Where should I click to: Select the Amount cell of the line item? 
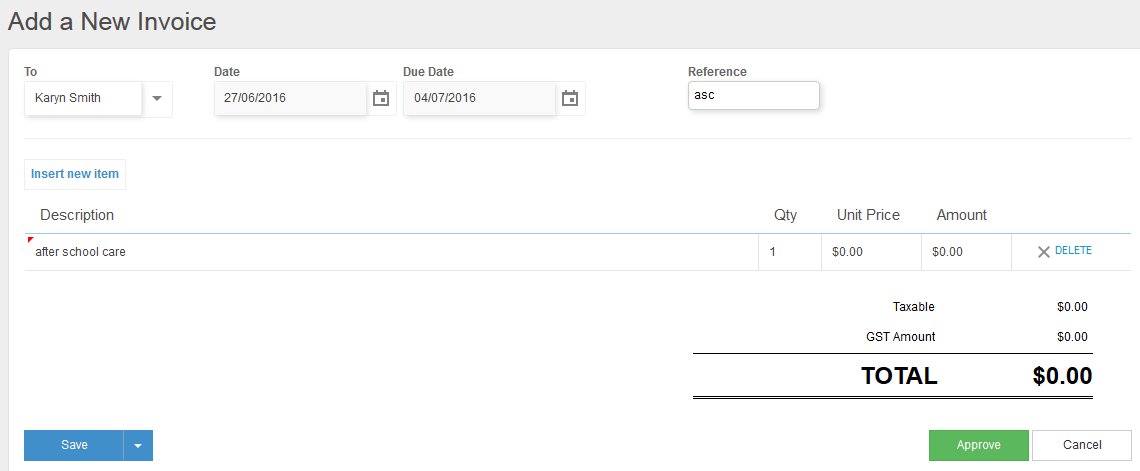coord(965,252)
